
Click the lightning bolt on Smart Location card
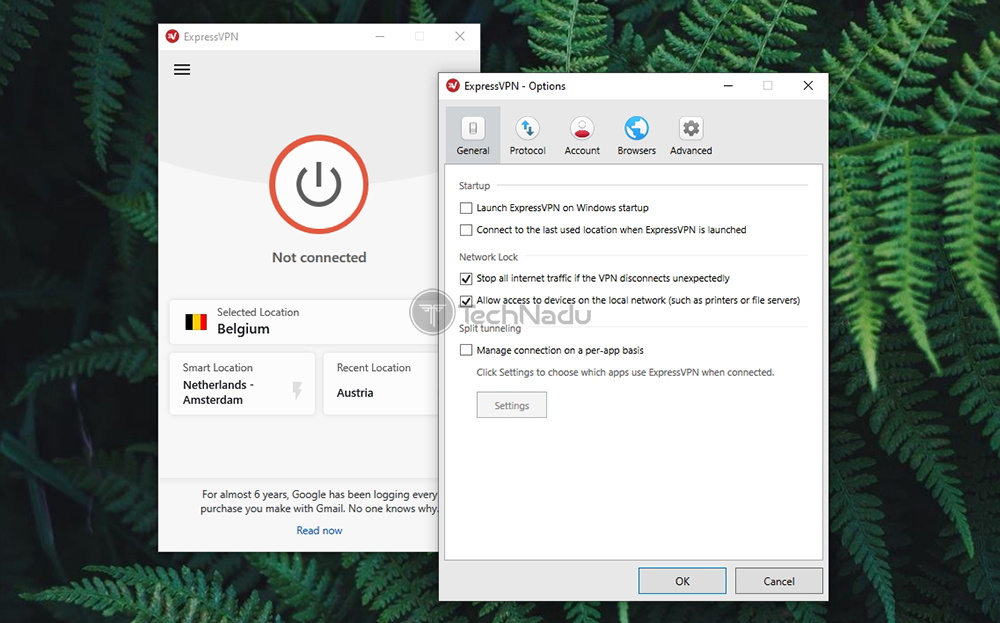(297, 389)
